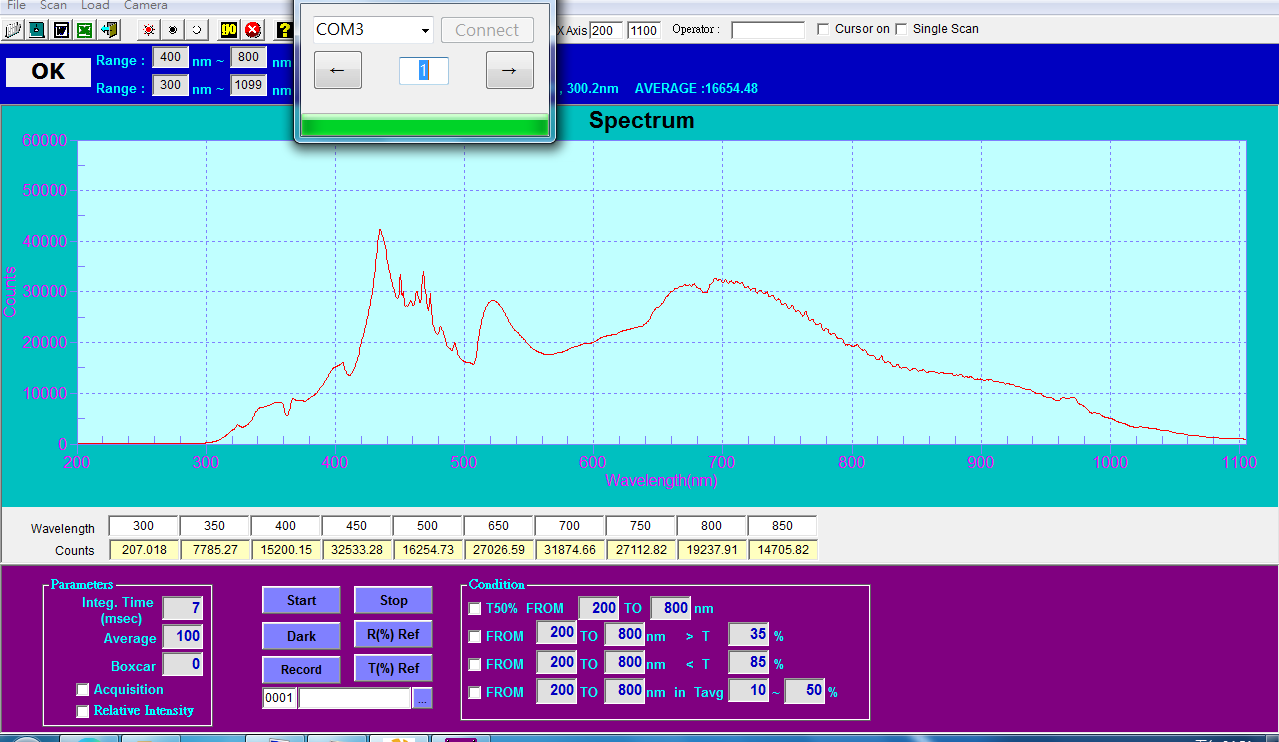Click the first Range start field 400
This screenshot has width=1279, height=742.
pyautogui.click(x=170, y=58)
